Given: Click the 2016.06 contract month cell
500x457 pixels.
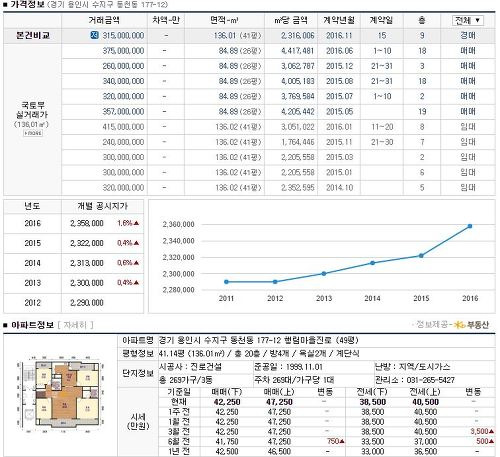Looking at the screenshot, I should 339,51.
